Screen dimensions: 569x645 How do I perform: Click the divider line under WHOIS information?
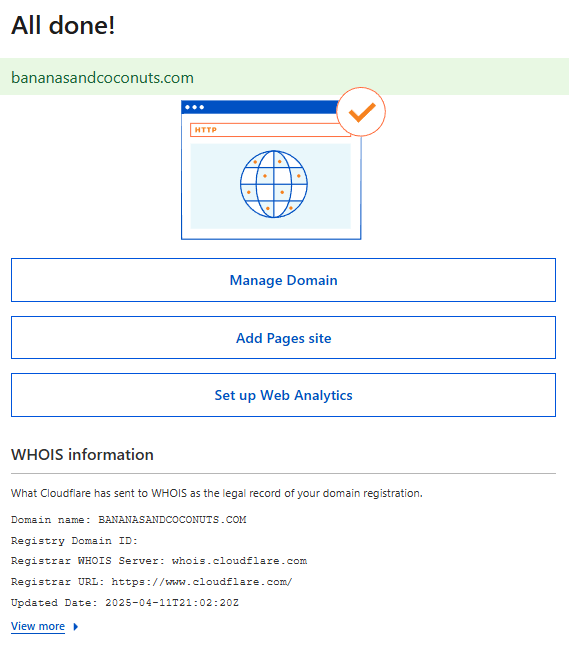tap(283, 473)
